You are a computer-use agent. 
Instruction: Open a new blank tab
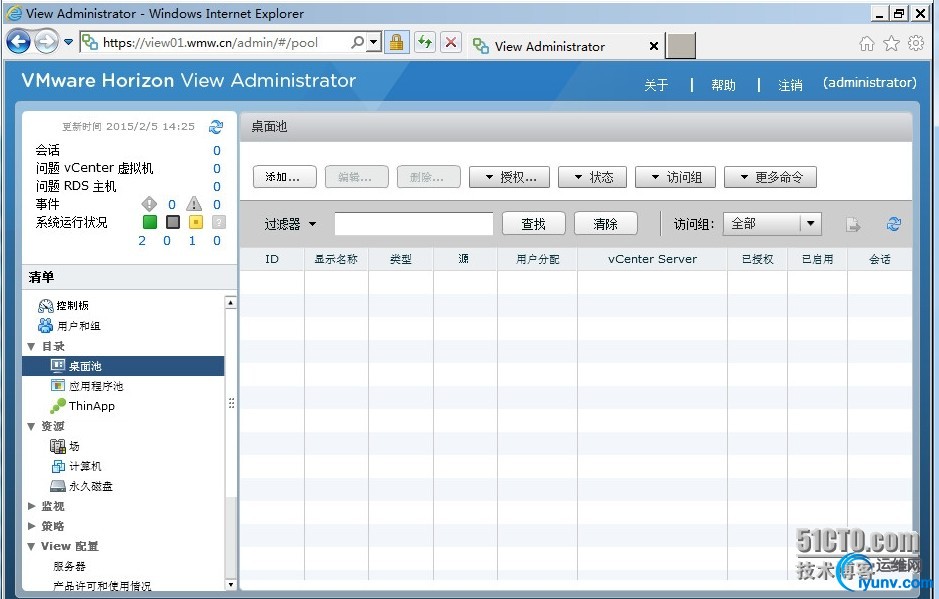pyautogui.click(x=681, y=46)
